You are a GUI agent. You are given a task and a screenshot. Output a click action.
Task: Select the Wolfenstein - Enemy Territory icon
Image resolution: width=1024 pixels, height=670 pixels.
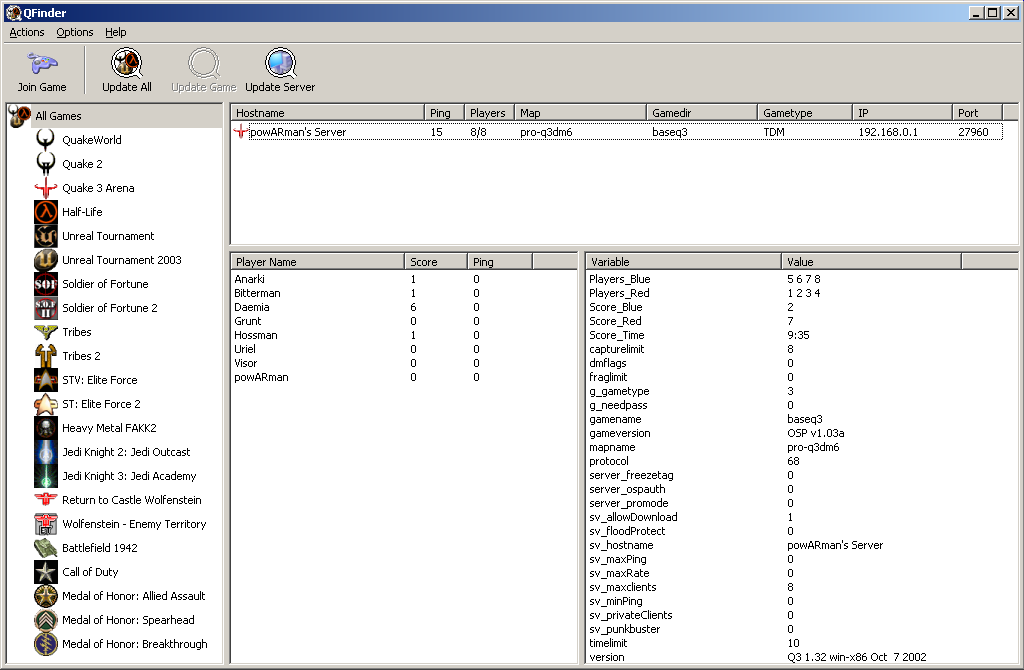(x=46, y=524)
